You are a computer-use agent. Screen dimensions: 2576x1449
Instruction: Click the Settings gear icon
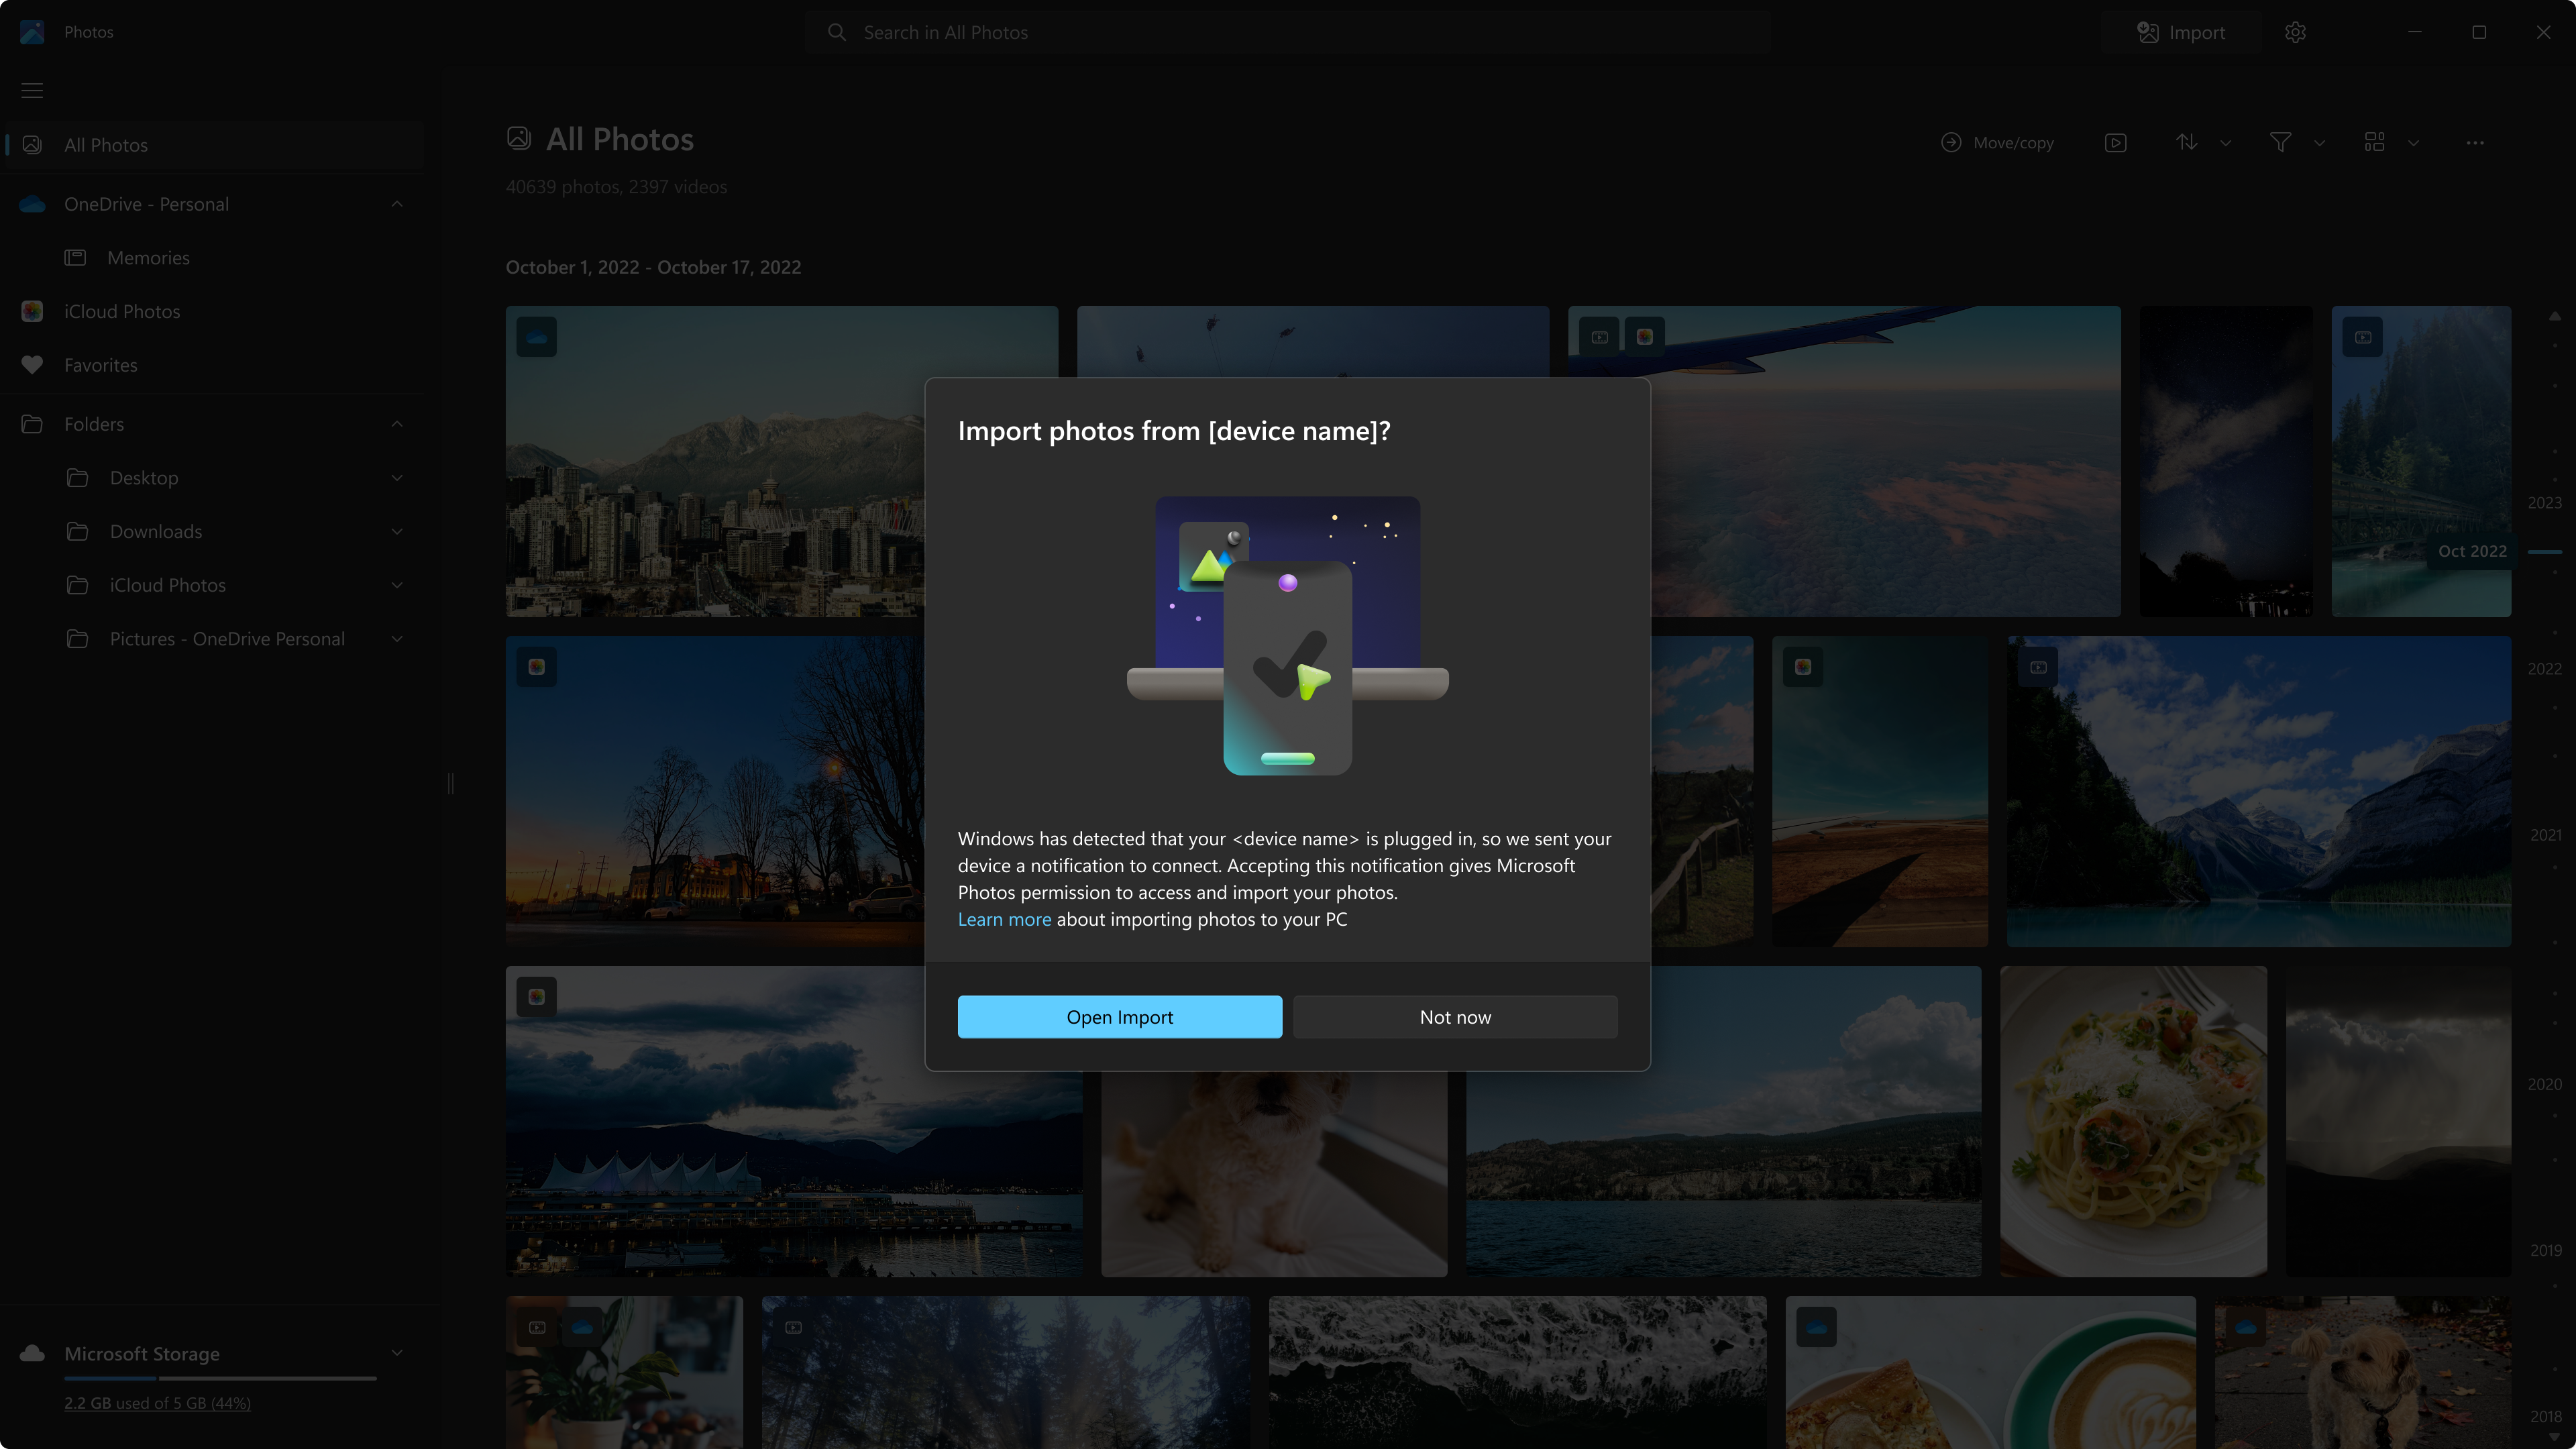[2295, 32]
